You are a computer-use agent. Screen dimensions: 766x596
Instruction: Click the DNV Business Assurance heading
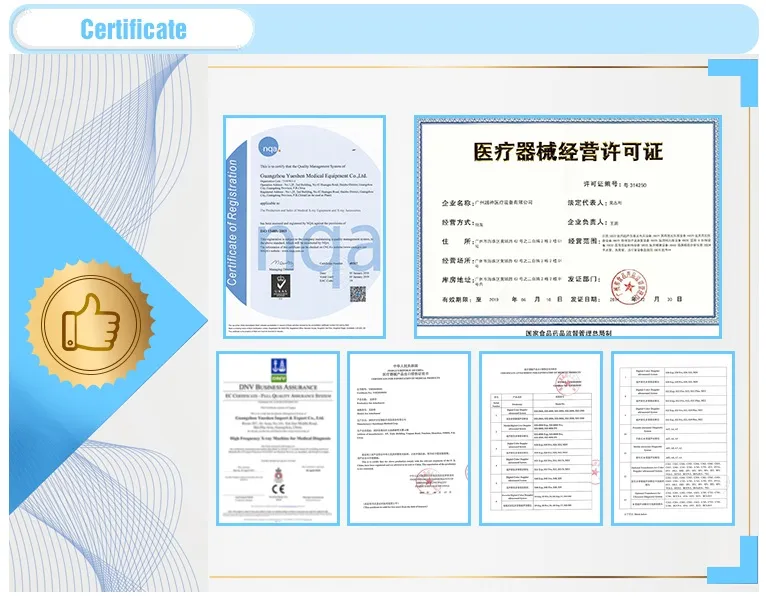tap(278, 381)
